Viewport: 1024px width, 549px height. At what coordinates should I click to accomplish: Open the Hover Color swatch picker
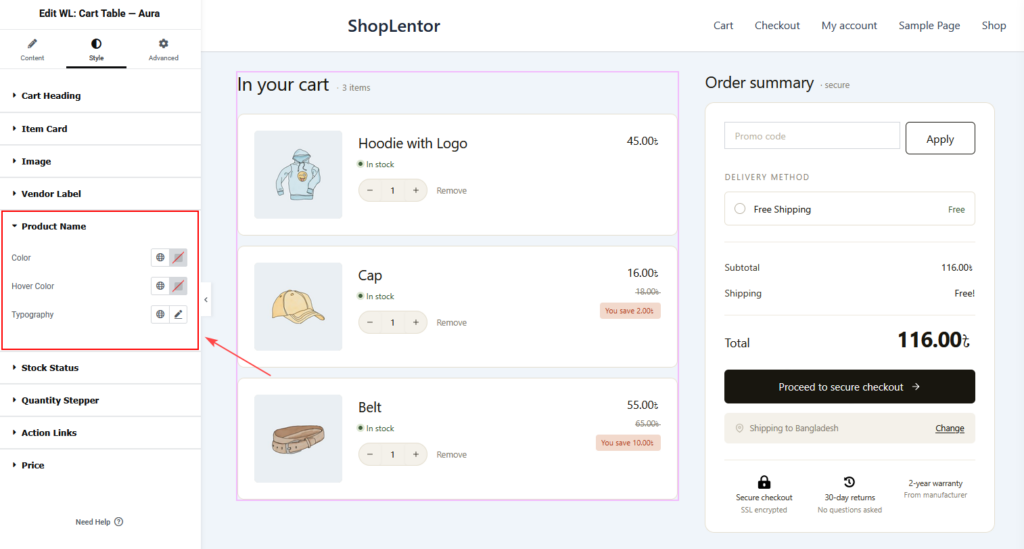pyautogui.click(x=178, y=286)
